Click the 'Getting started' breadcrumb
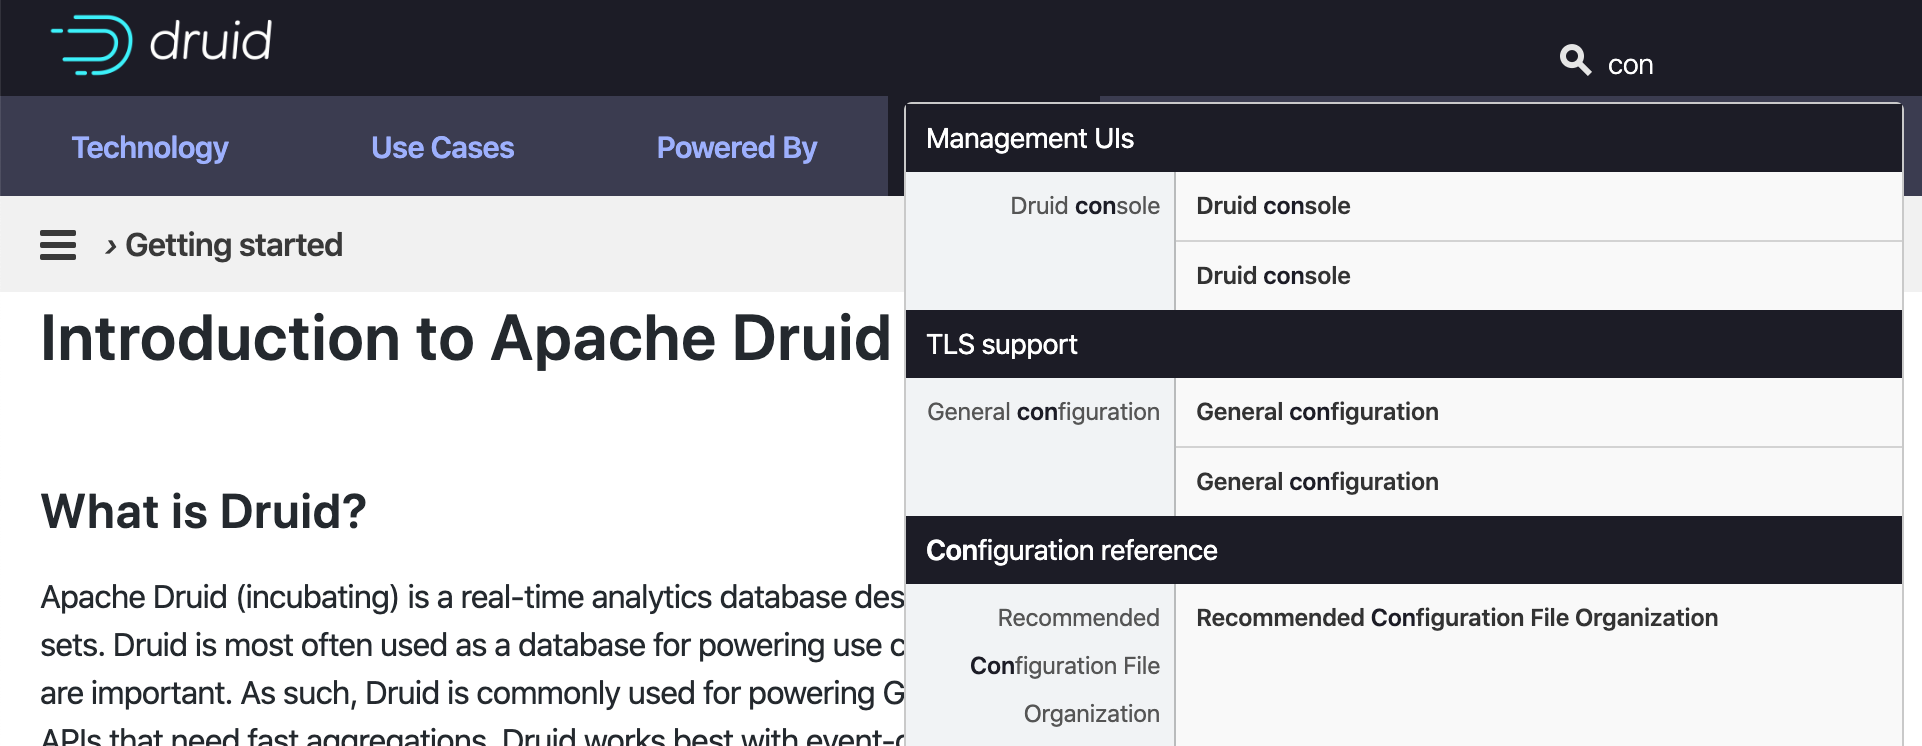The width and height of the screenshot is (1922, 746). pyautogui.click(x=234, y=245)
